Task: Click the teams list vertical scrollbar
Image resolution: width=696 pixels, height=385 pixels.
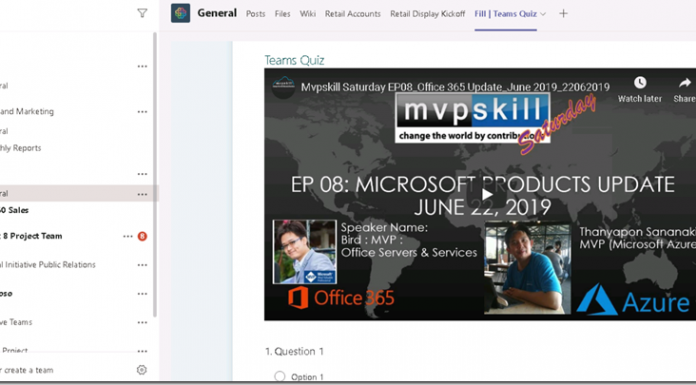Action: click(155, 174)
